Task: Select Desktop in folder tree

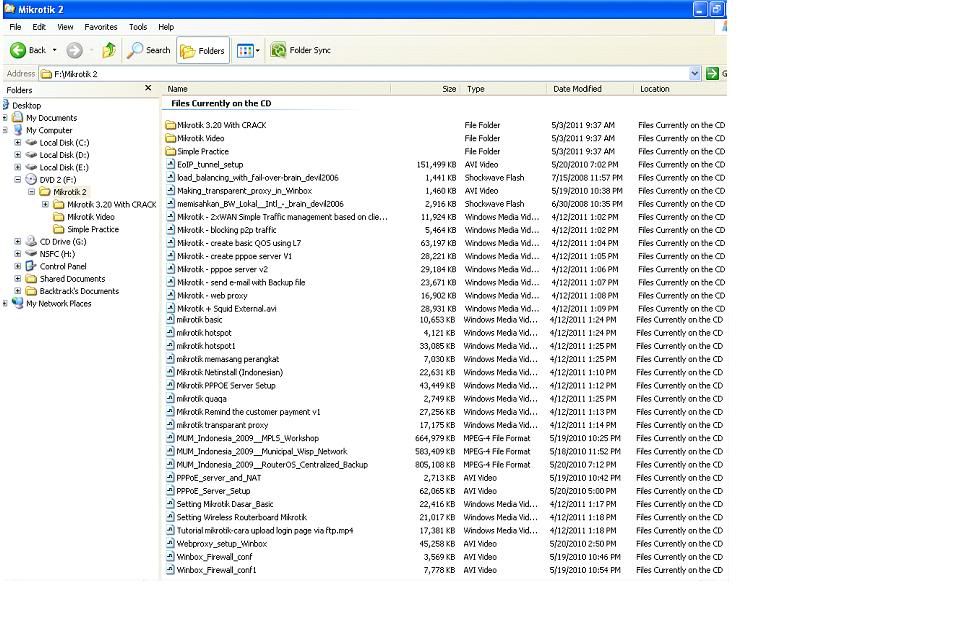Action: 26,105
